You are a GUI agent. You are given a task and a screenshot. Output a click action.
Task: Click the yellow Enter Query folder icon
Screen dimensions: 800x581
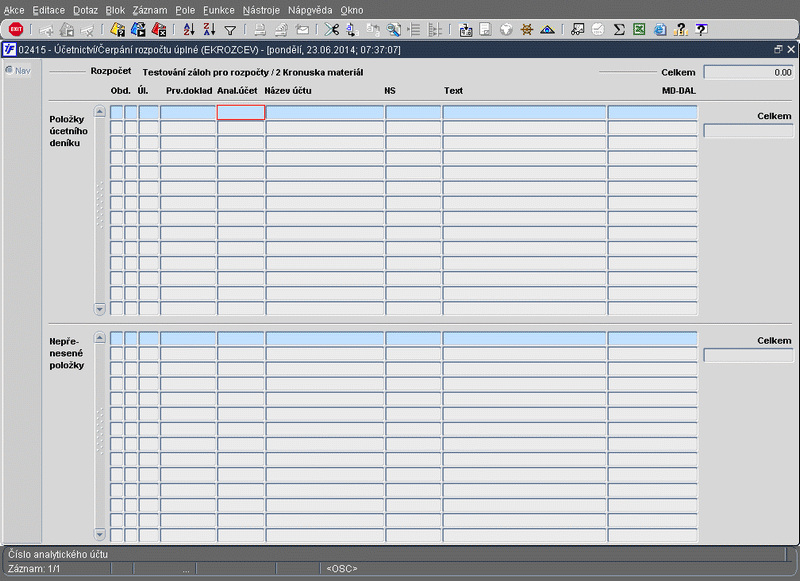(118, 30)
